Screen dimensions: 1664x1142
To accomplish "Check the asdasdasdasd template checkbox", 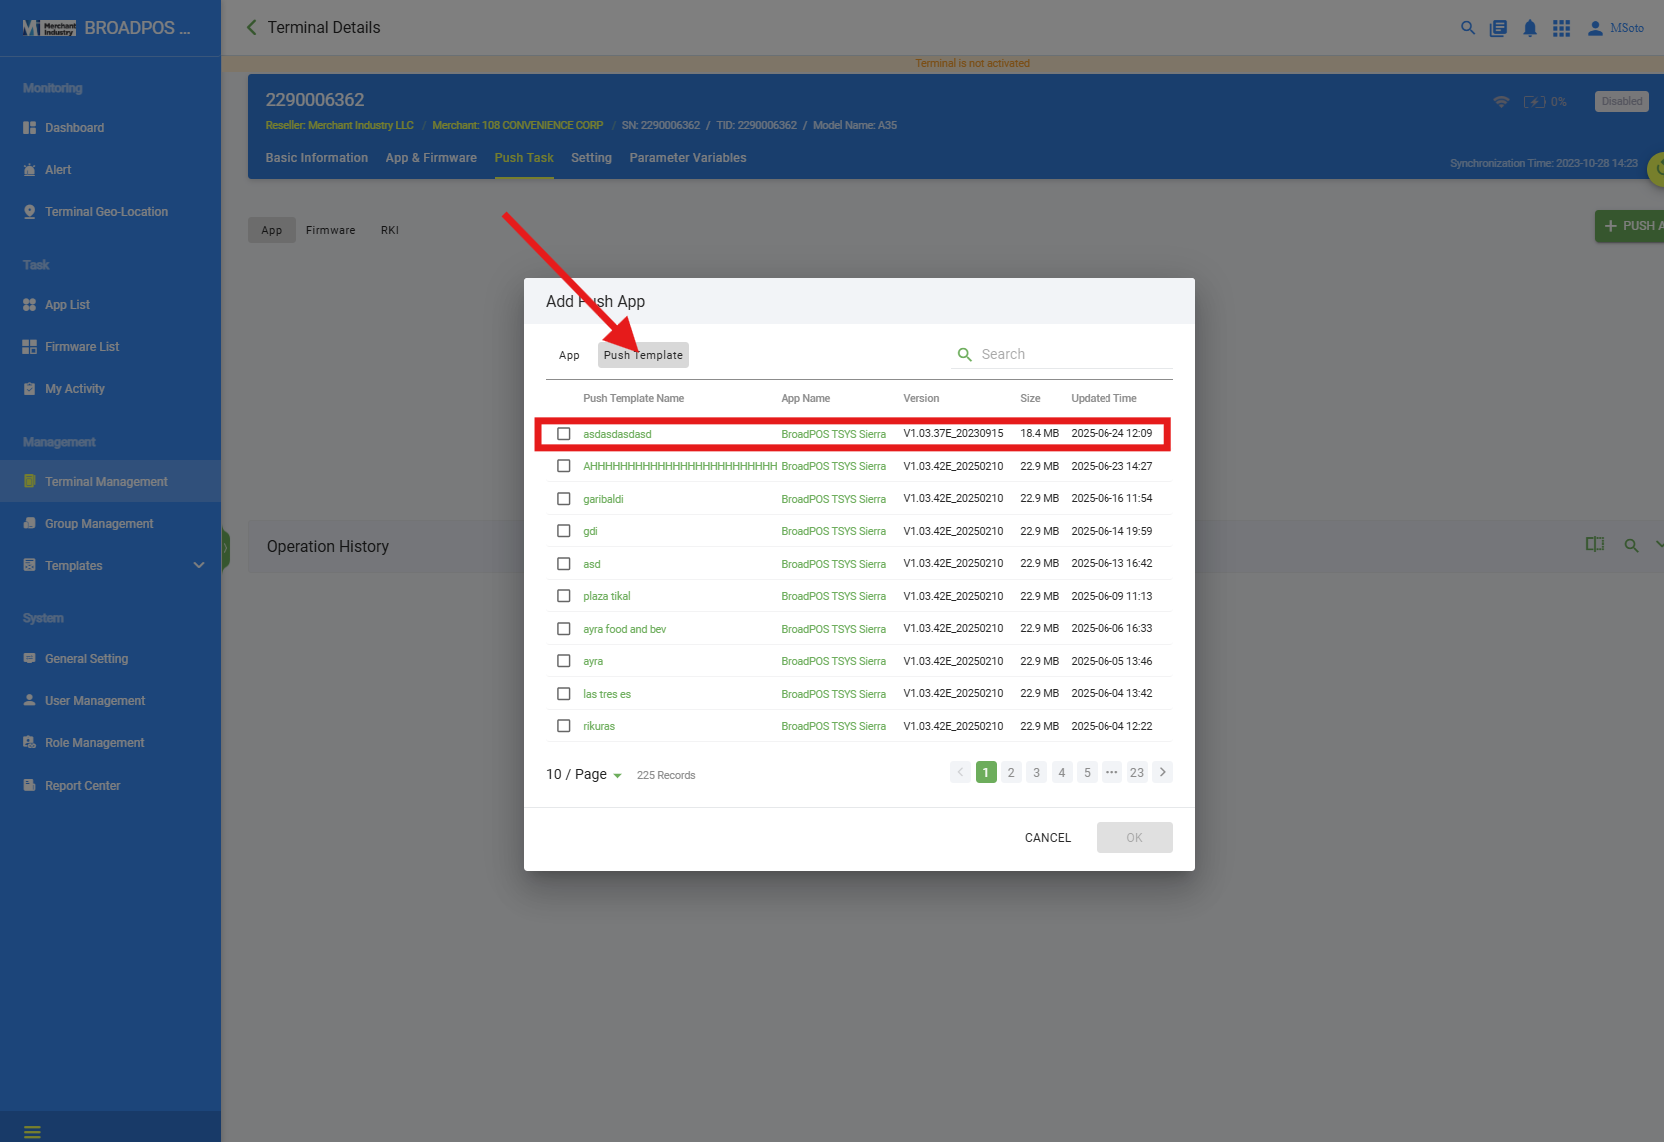I will (564, 434).
